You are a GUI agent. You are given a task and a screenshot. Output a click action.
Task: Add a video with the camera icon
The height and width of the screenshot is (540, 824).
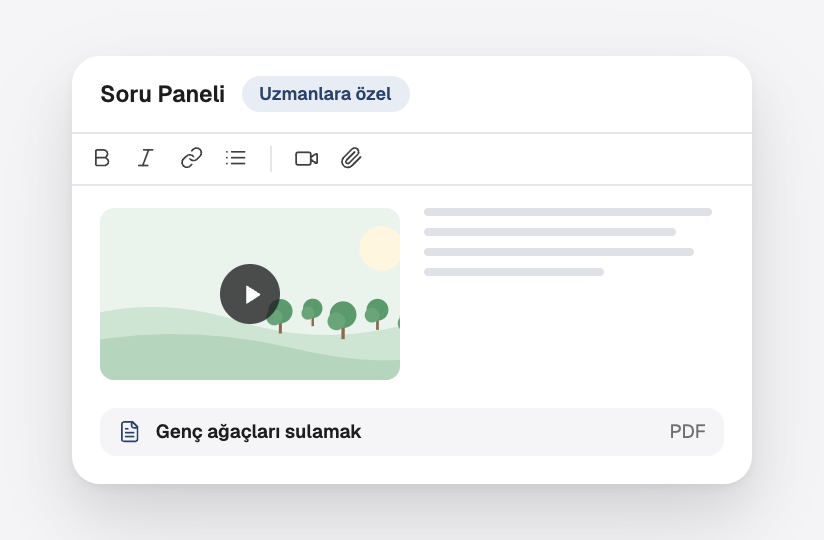(x=306, y=159)
